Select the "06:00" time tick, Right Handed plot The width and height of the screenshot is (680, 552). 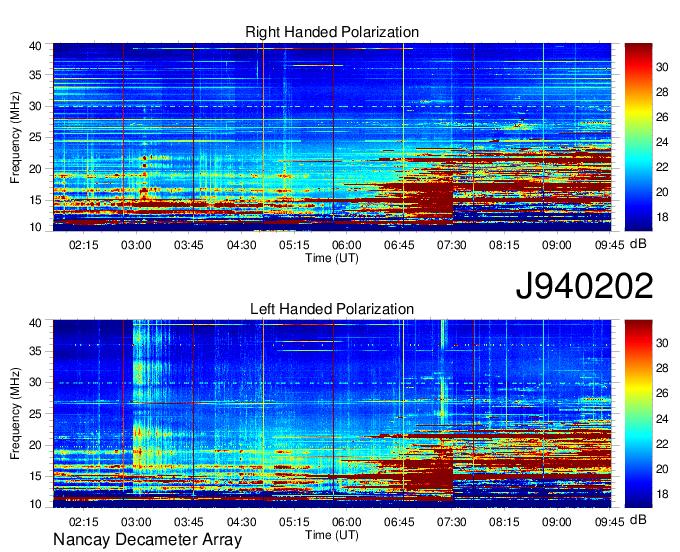(x=347, y=245)
